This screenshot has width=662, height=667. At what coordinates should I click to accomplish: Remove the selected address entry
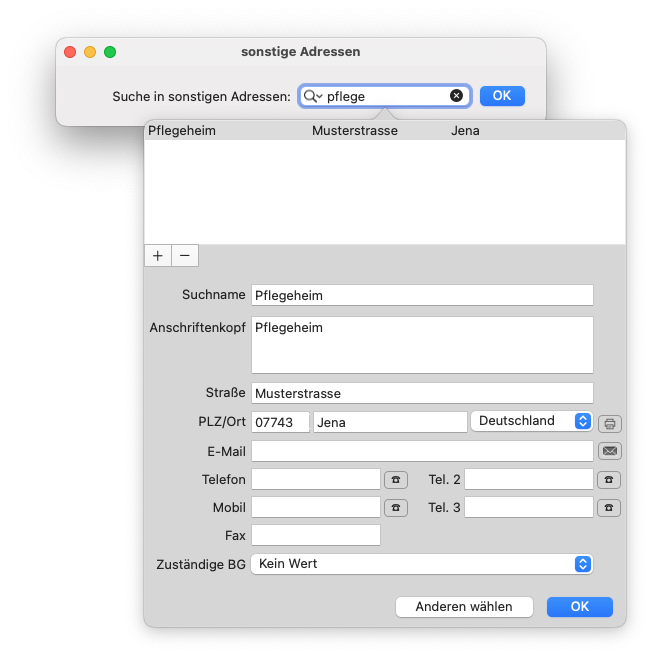pos(185,256)
